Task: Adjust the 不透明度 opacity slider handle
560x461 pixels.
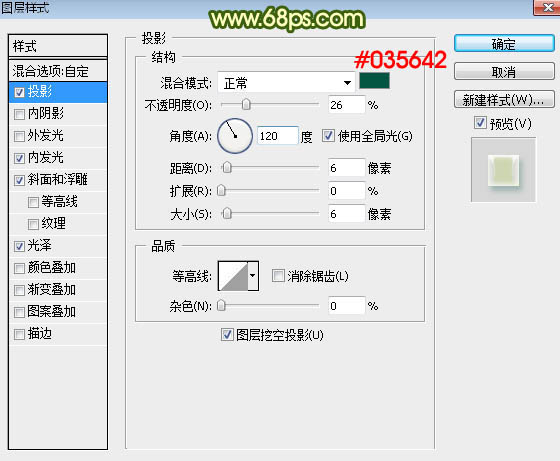Action: tap(246, 105)
